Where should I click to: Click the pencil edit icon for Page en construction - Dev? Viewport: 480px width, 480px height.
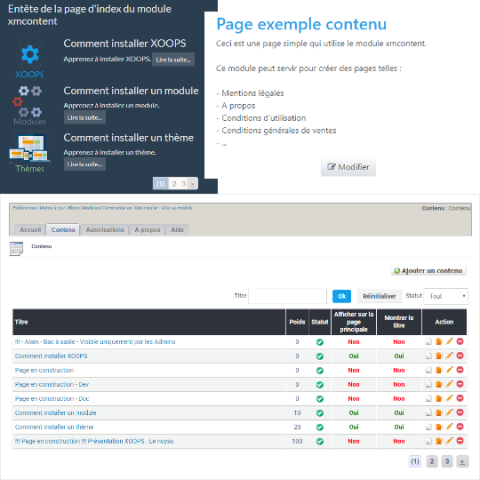click(x=449, y=384)
